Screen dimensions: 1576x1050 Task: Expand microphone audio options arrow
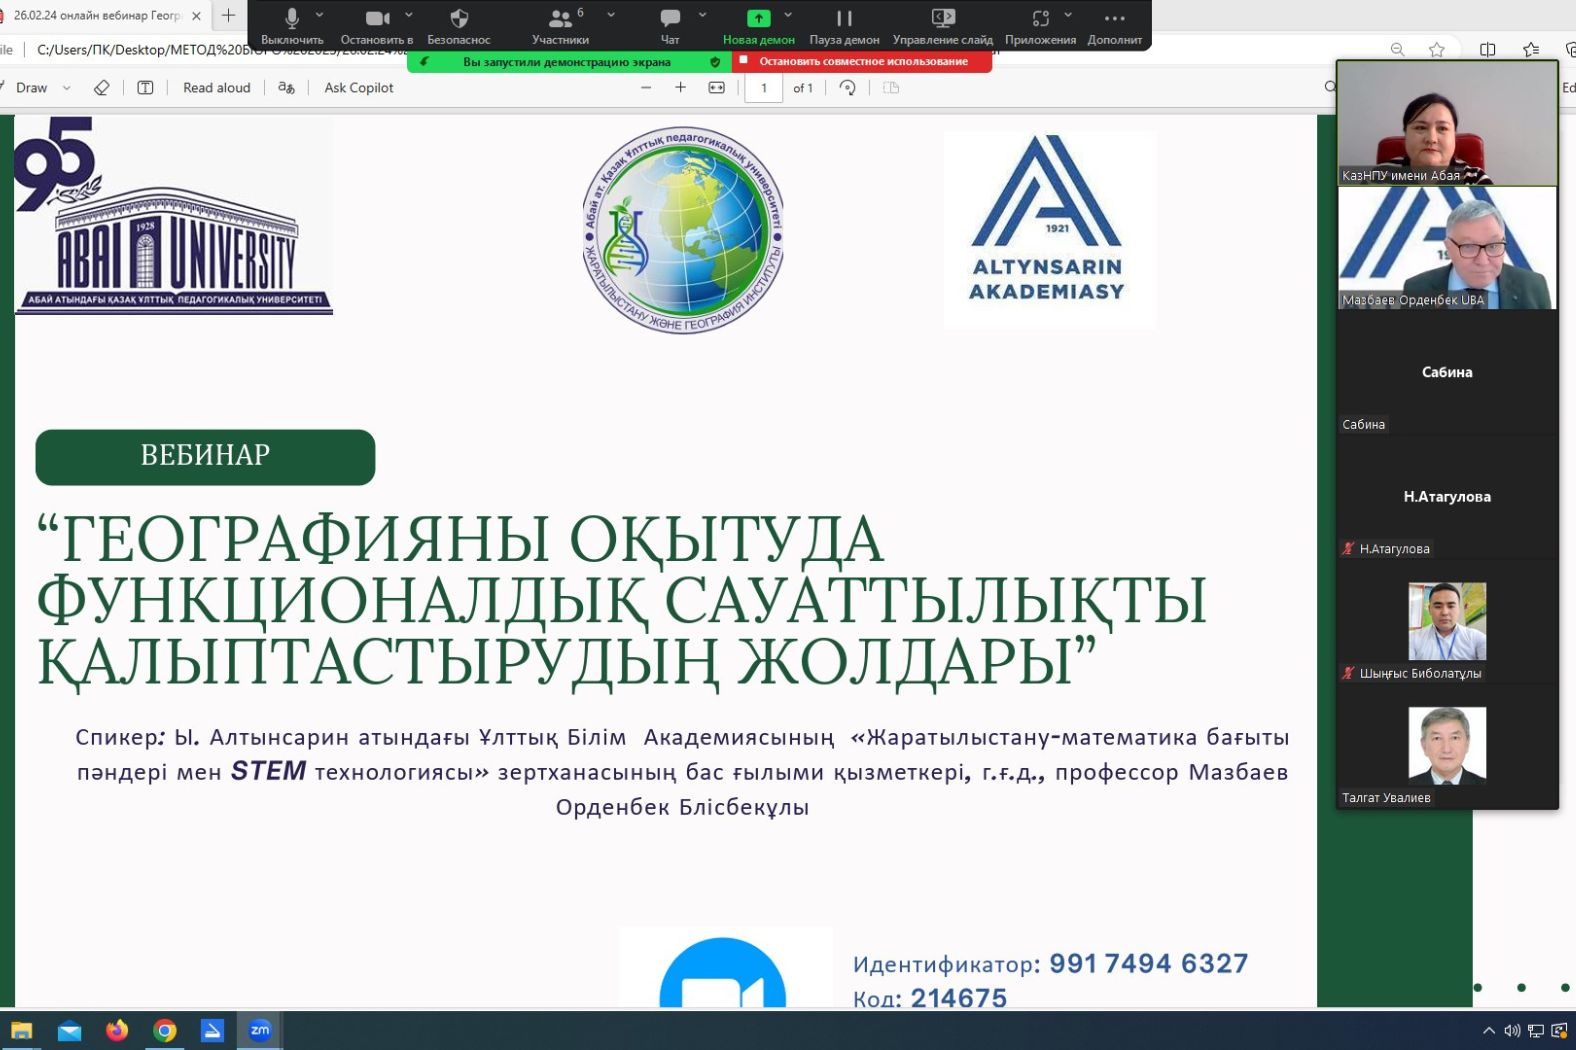click(x=320, y=16)
